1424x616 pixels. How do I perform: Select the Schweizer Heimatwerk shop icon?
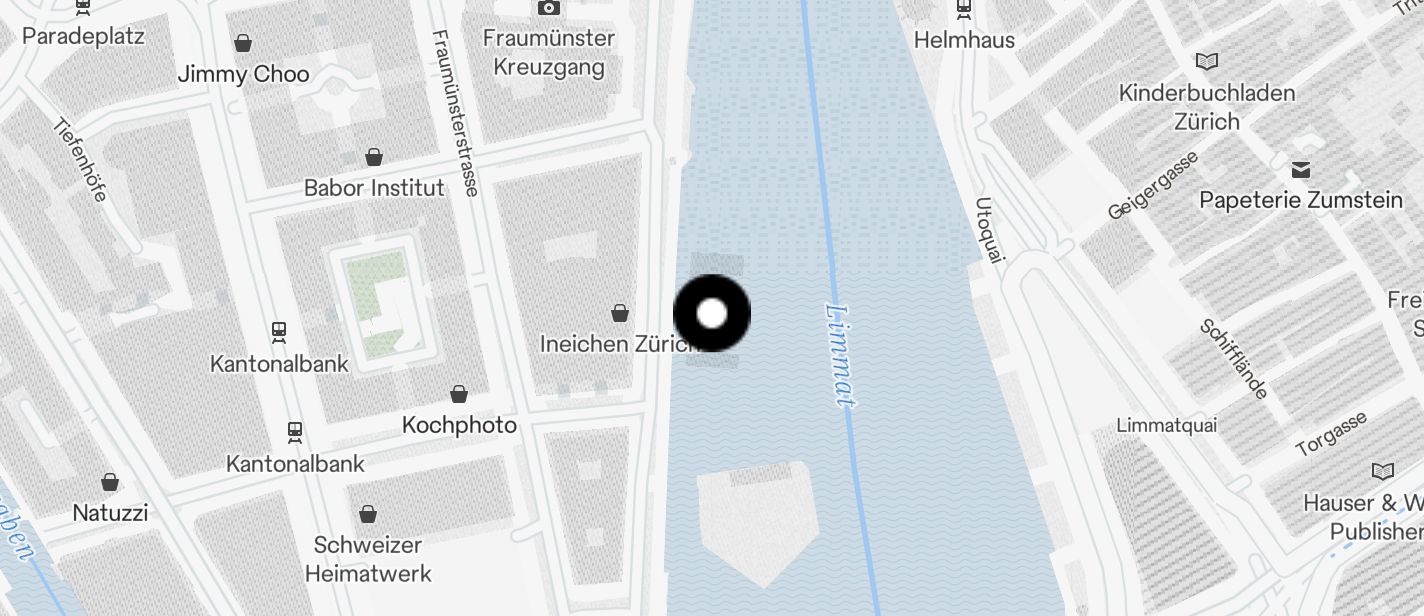click(x=368, y=514)
